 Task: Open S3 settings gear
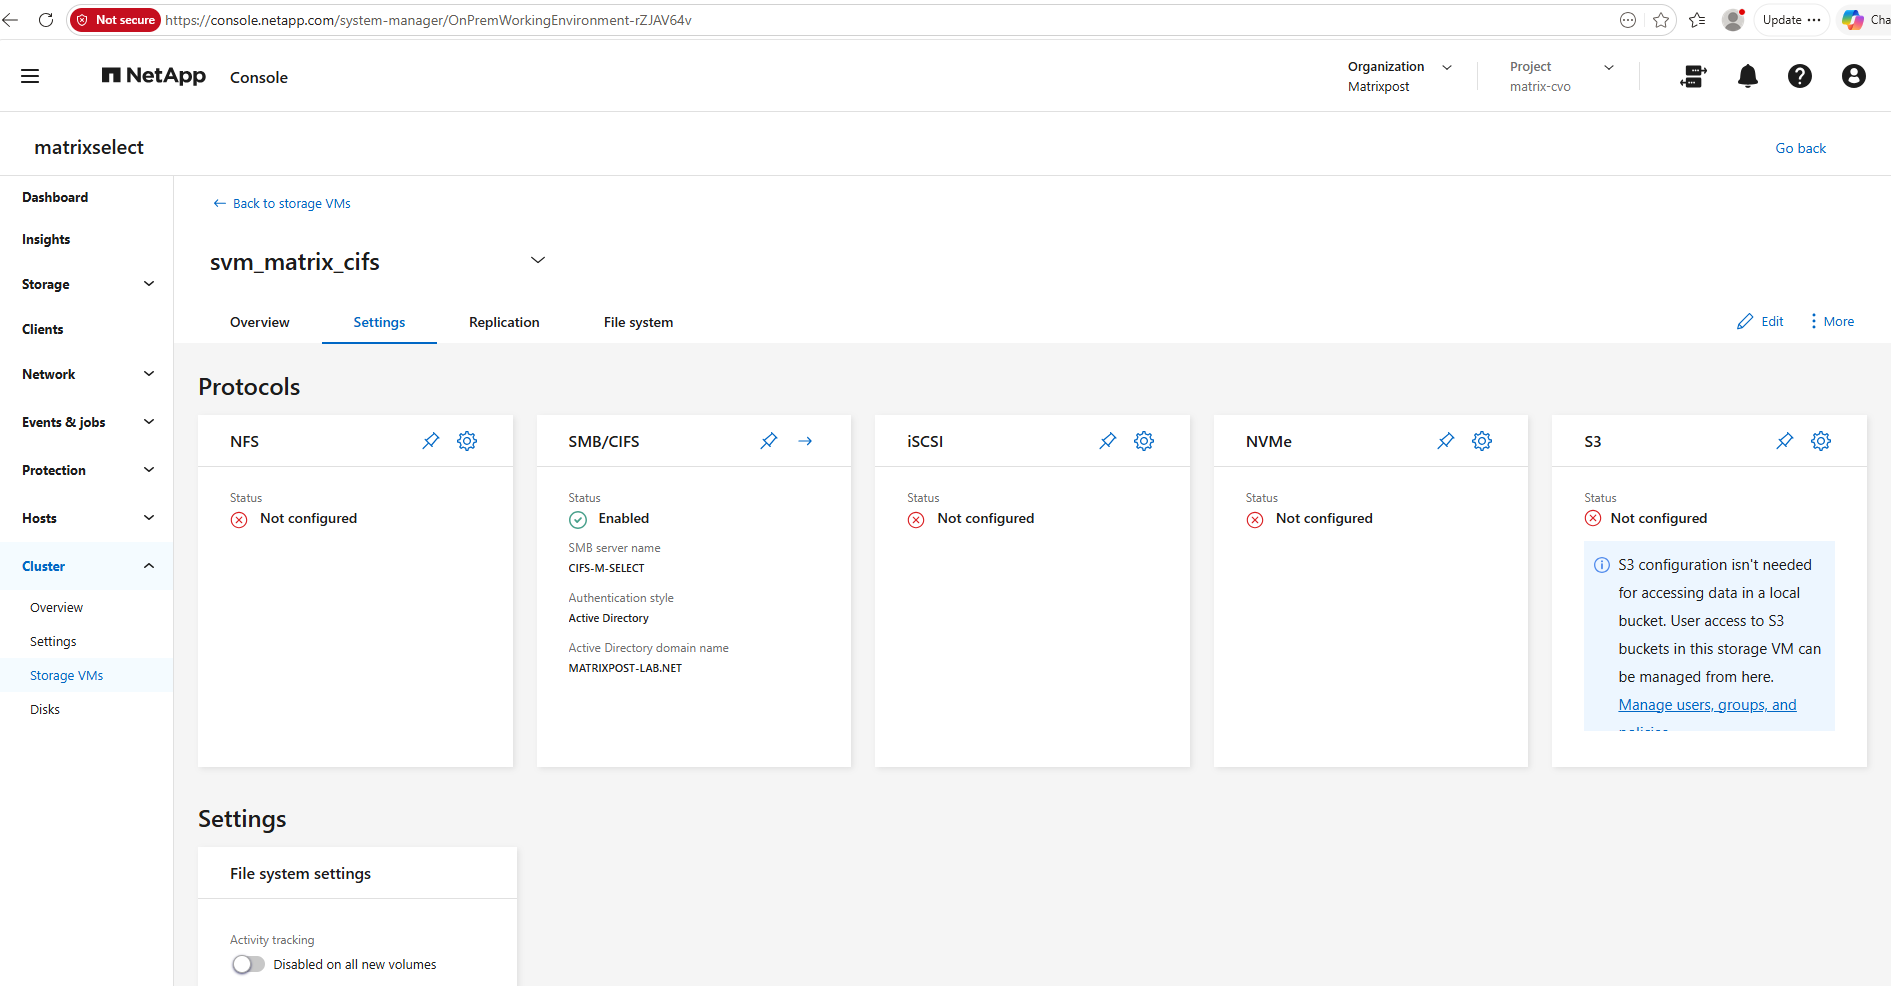point(1821,441)
